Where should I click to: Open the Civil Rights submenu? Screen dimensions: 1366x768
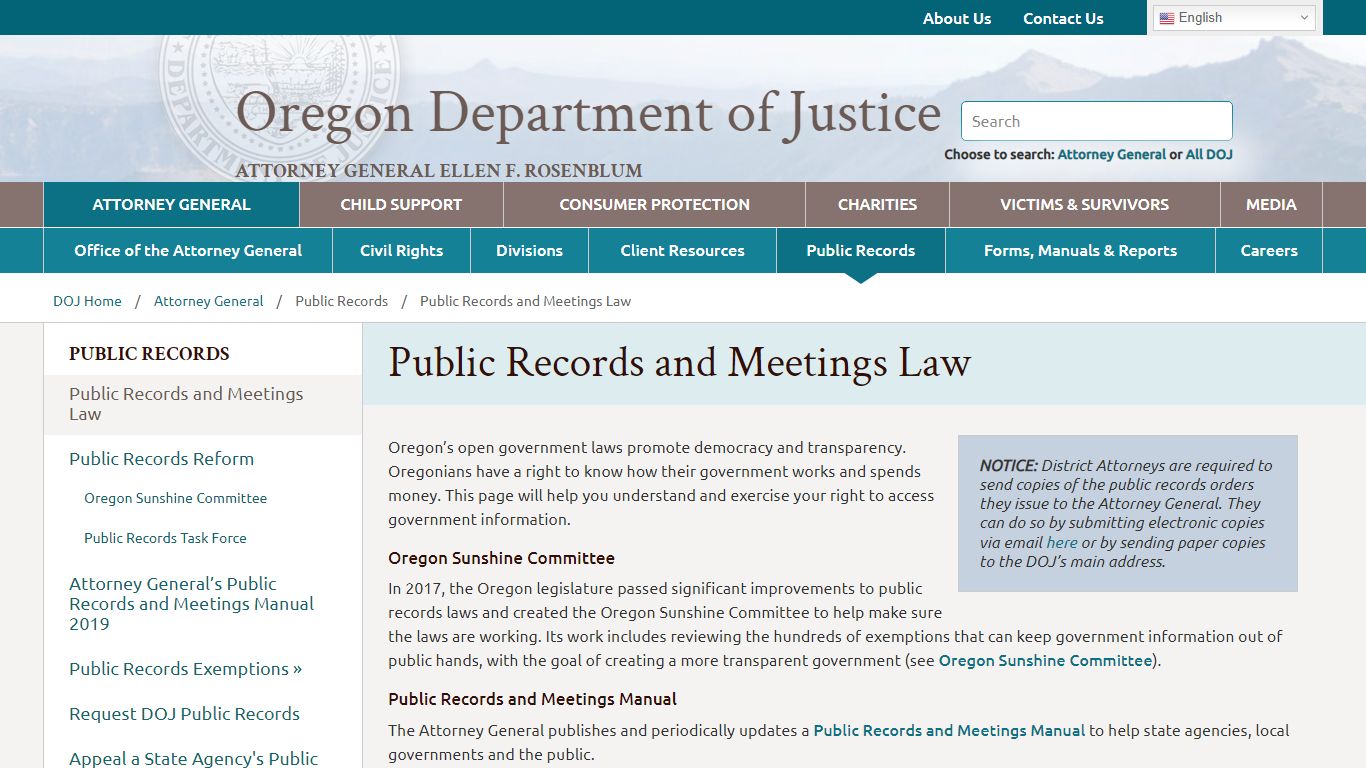401,250
